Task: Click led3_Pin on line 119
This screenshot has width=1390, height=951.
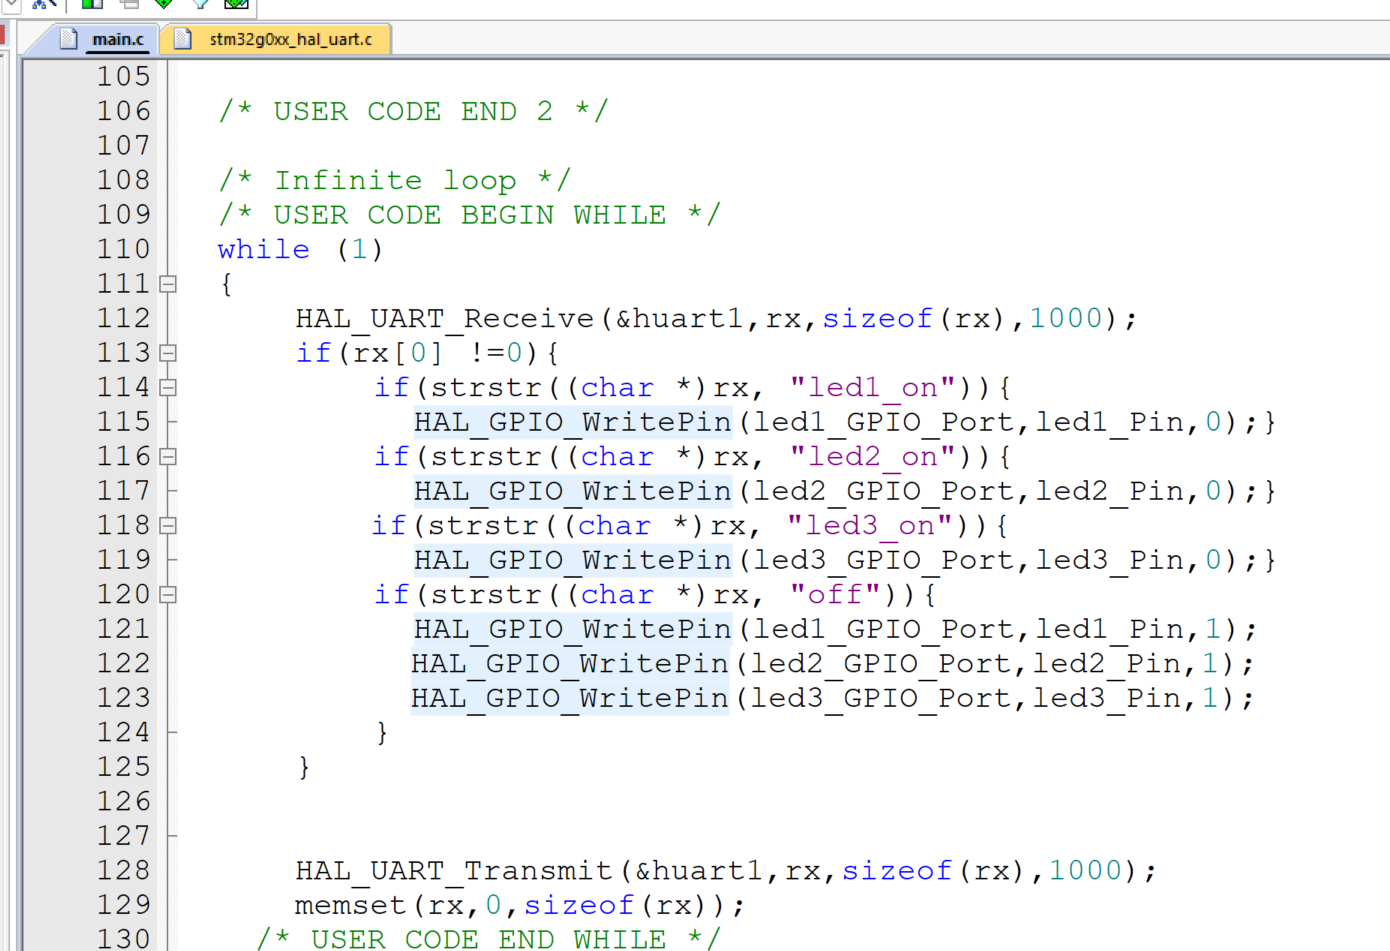Action: pyautogui.click(x=1111, y=560)
